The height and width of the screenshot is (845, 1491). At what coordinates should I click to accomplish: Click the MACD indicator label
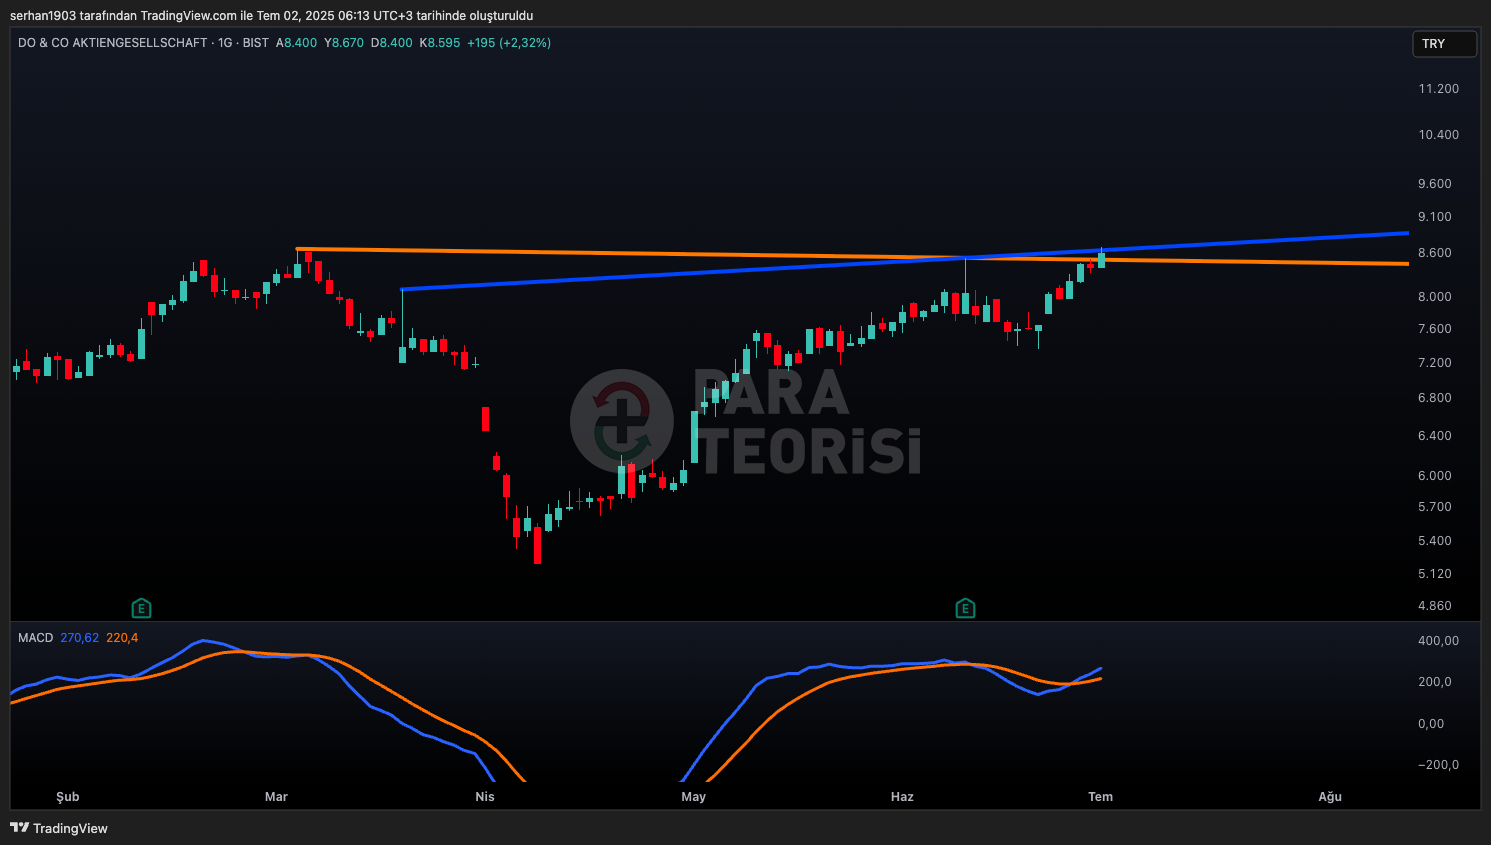(35, 638)
